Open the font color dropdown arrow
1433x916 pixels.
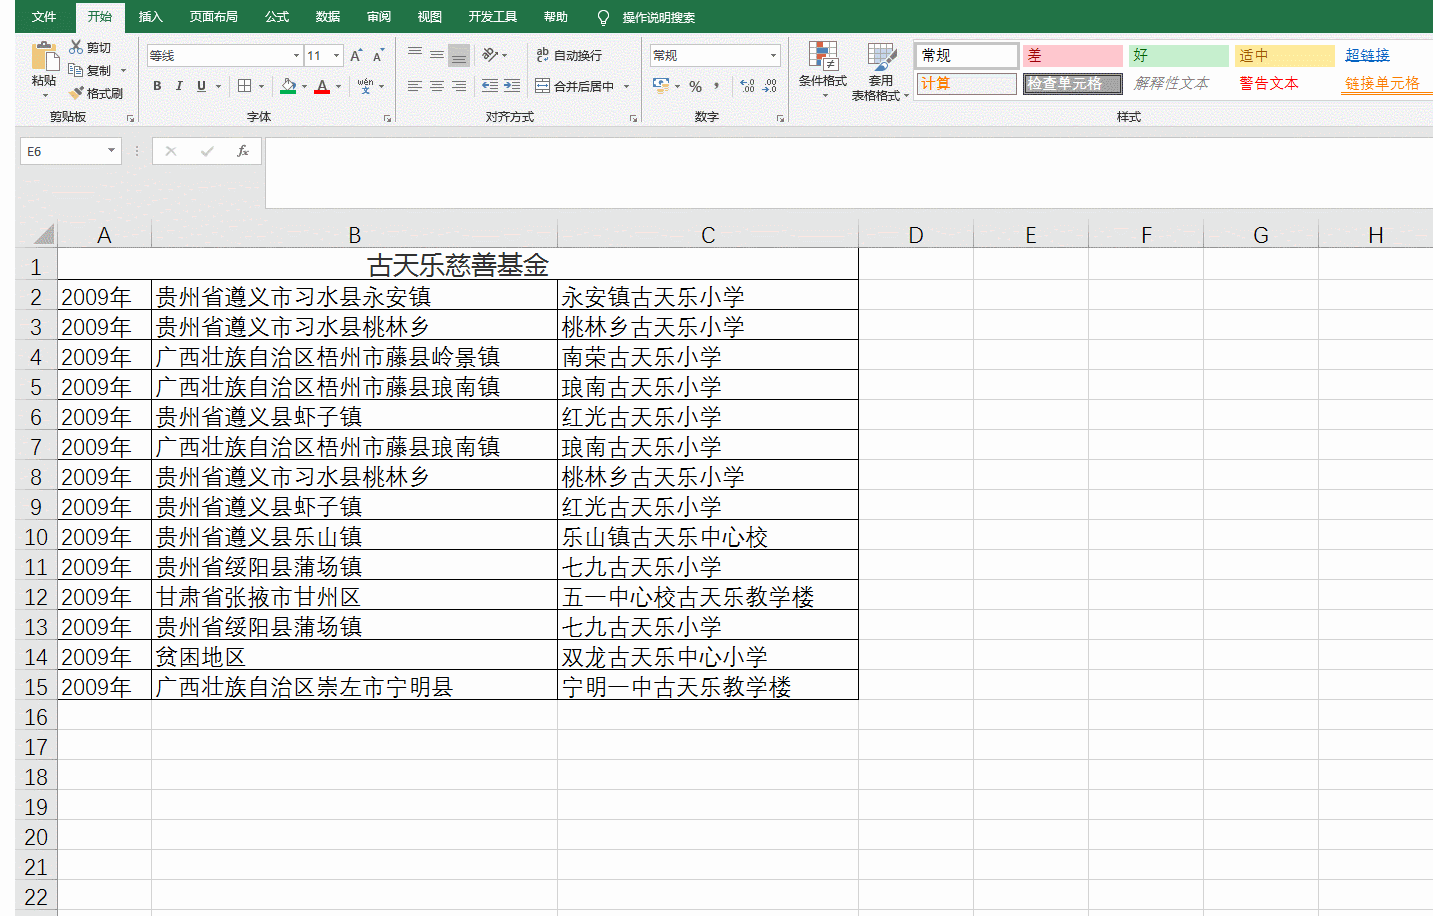(338, 86)
